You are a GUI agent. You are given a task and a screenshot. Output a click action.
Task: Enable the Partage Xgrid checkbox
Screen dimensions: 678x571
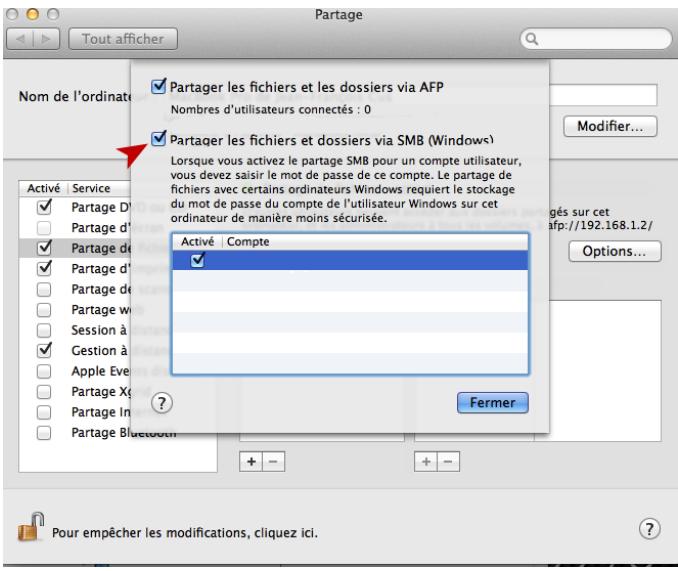tap(44, 392)
